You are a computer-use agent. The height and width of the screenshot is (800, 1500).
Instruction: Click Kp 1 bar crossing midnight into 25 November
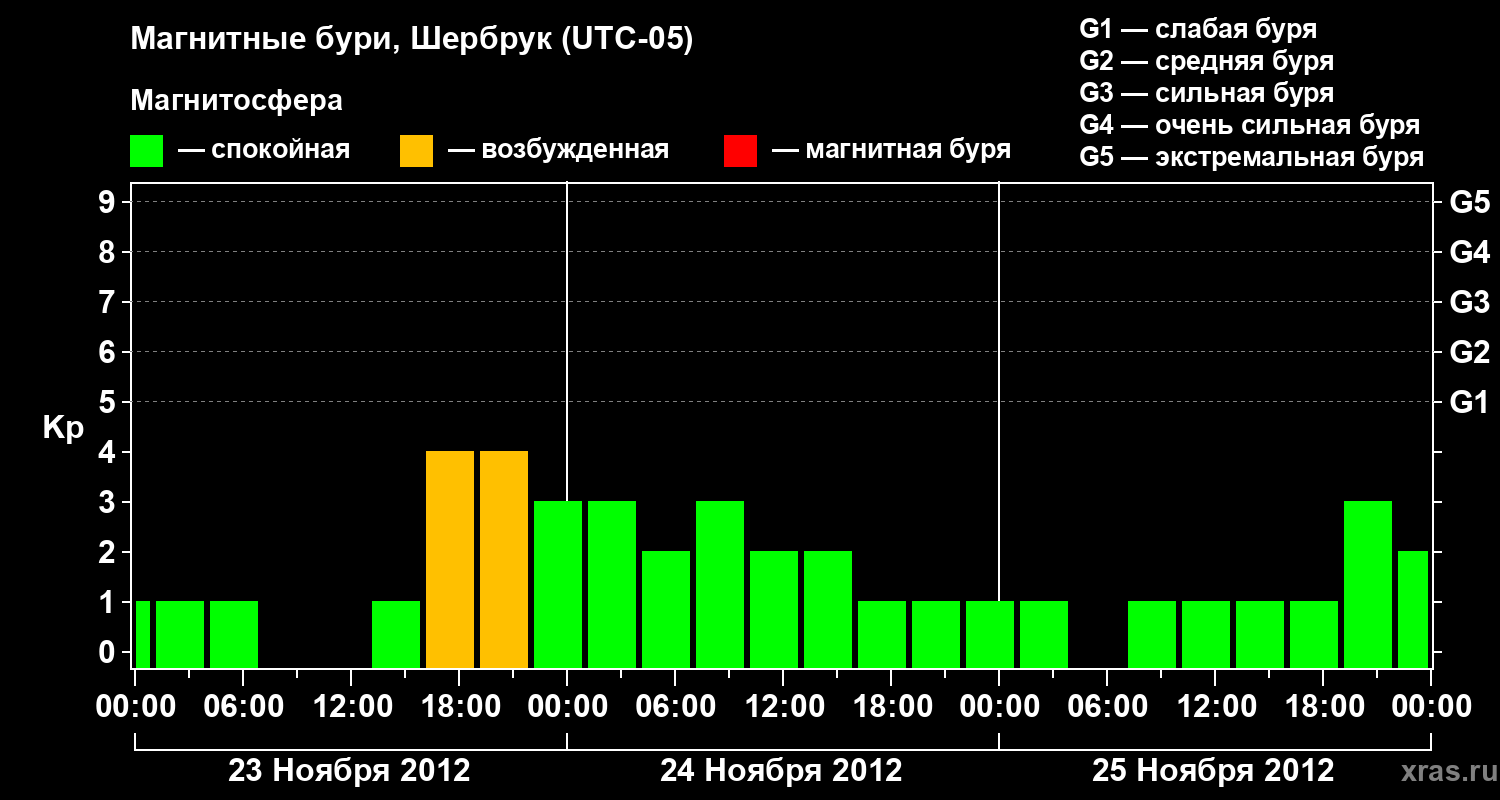pyautogui.click(x=990, y=634)
